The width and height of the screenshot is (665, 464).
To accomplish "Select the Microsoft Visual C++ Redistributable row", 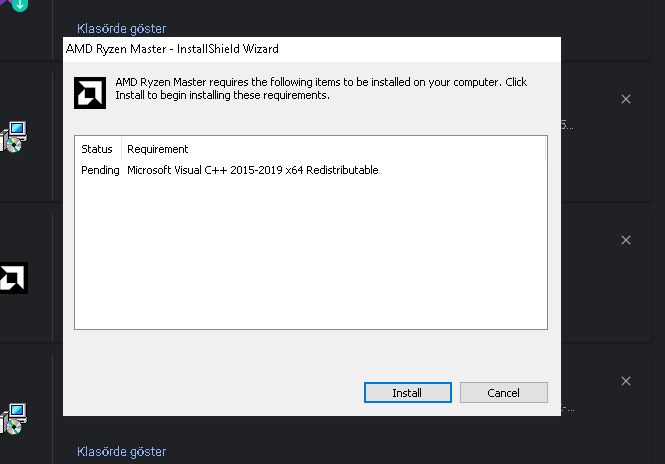I will 252,170.
